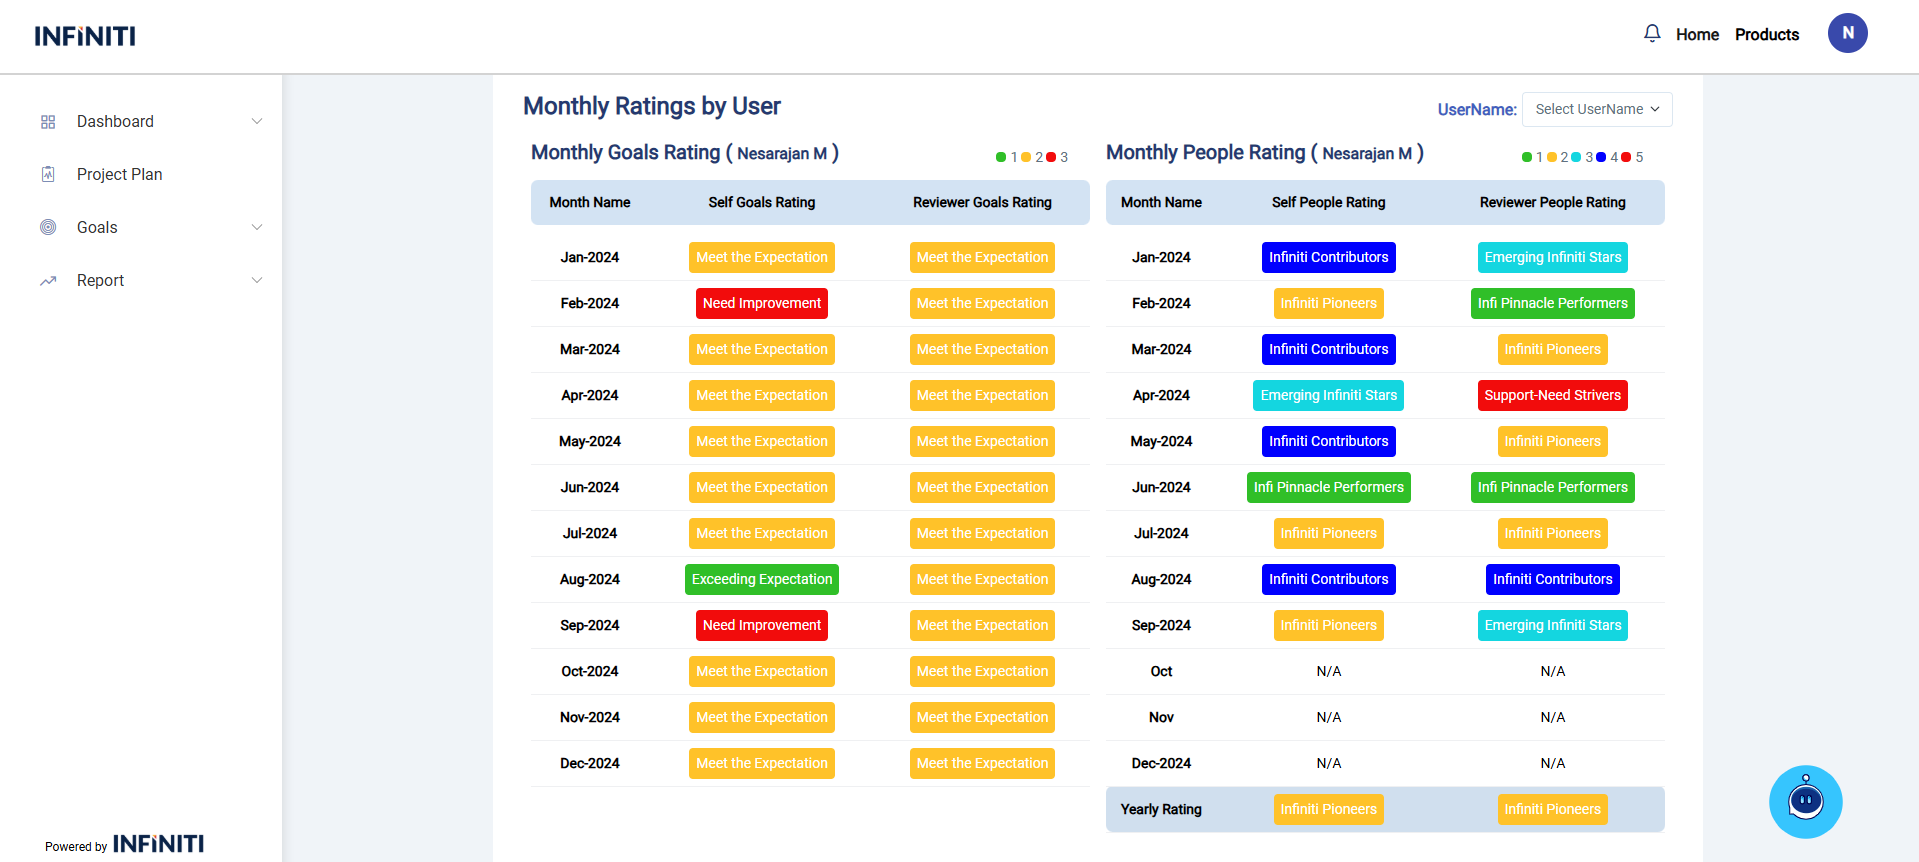Click the notification bell icon
Image resolution: width=1919 pixels, height=862 pixels.
pos(1652,34)
